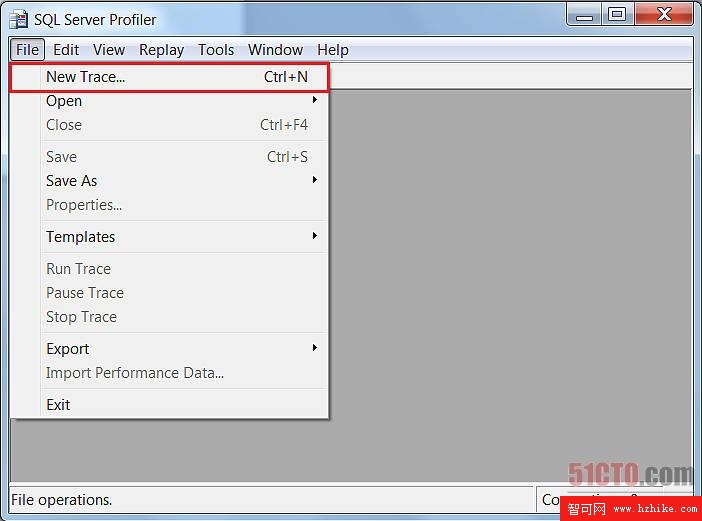
Task: Open the Edit menu
Action: (x=66, y=50)
